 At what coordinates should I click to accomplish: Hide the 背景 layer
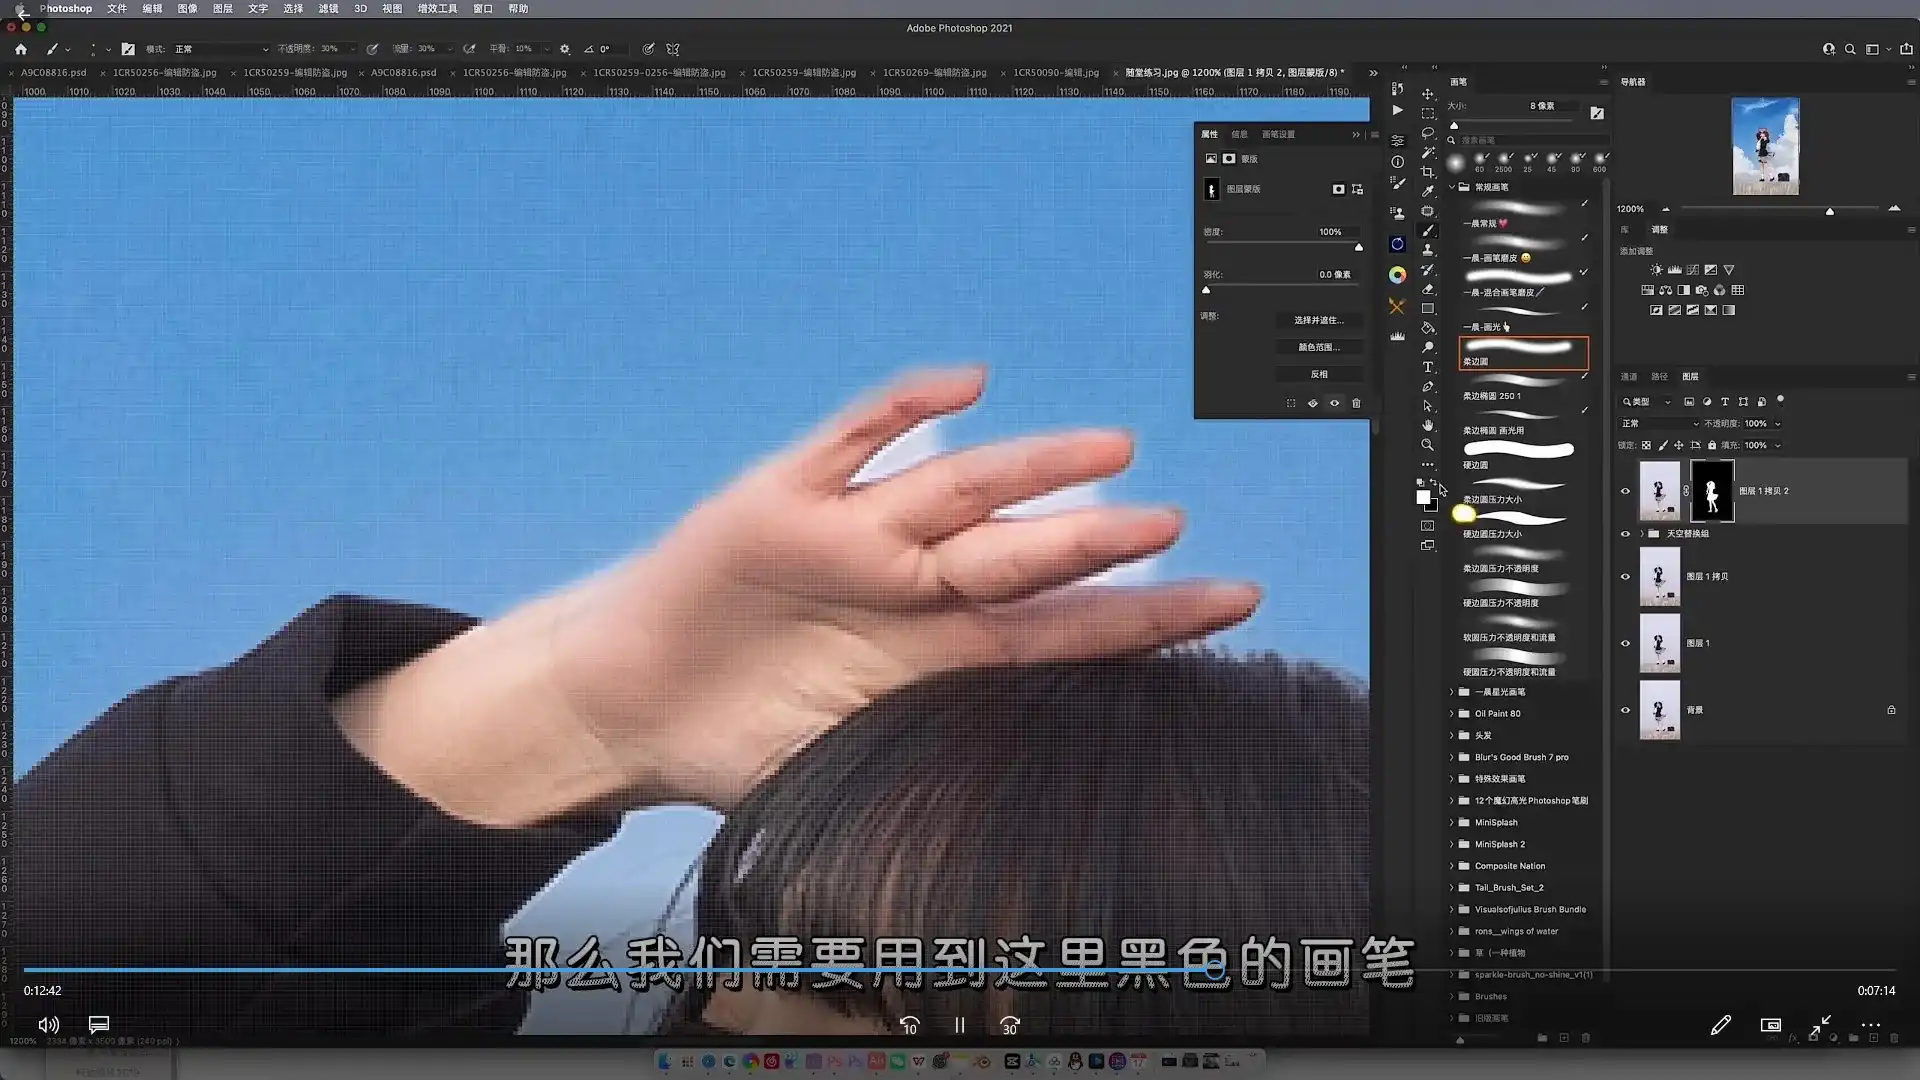pos(1625,710)
